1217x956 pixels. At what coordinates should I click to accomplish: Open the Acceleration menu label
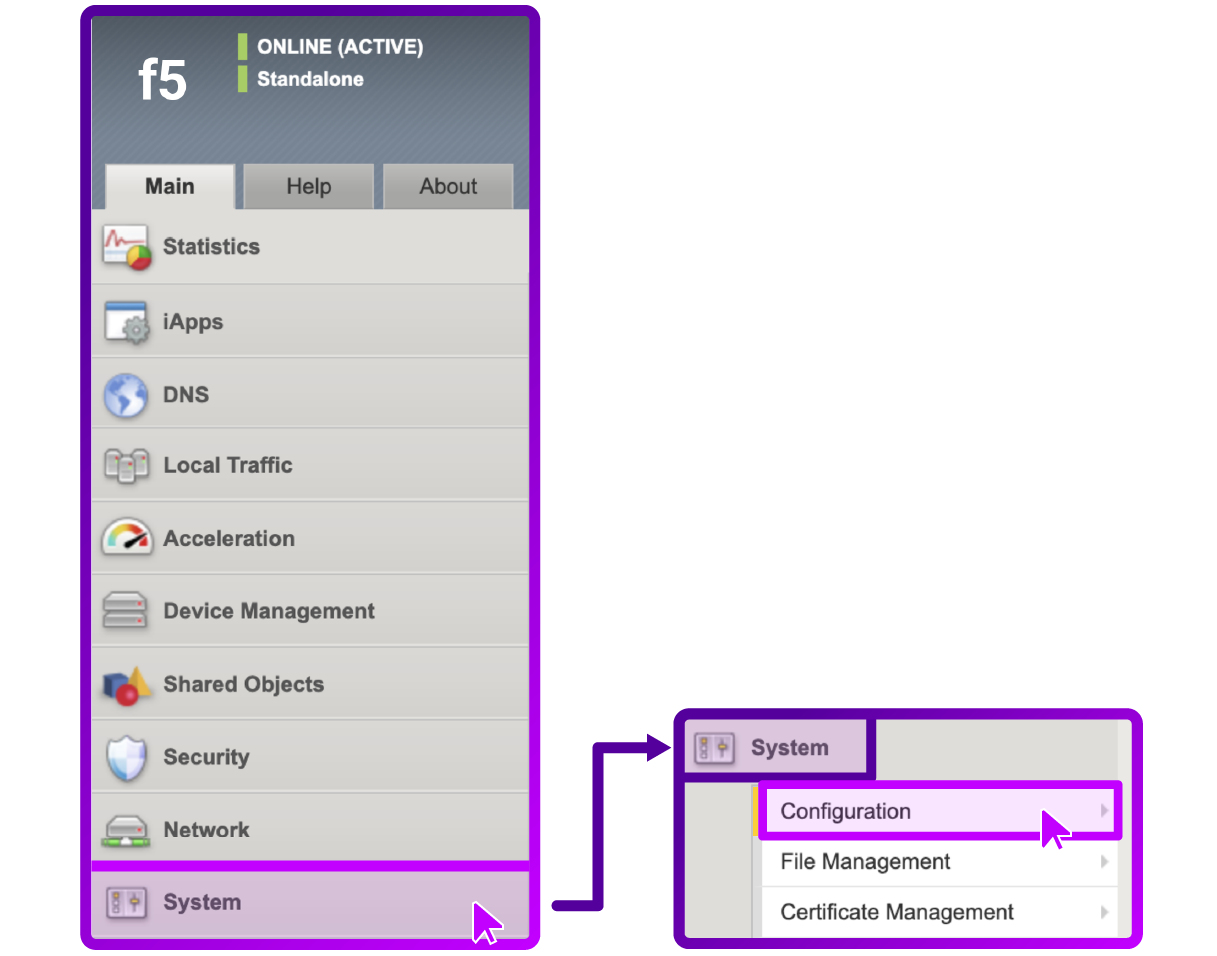(229, 538)
